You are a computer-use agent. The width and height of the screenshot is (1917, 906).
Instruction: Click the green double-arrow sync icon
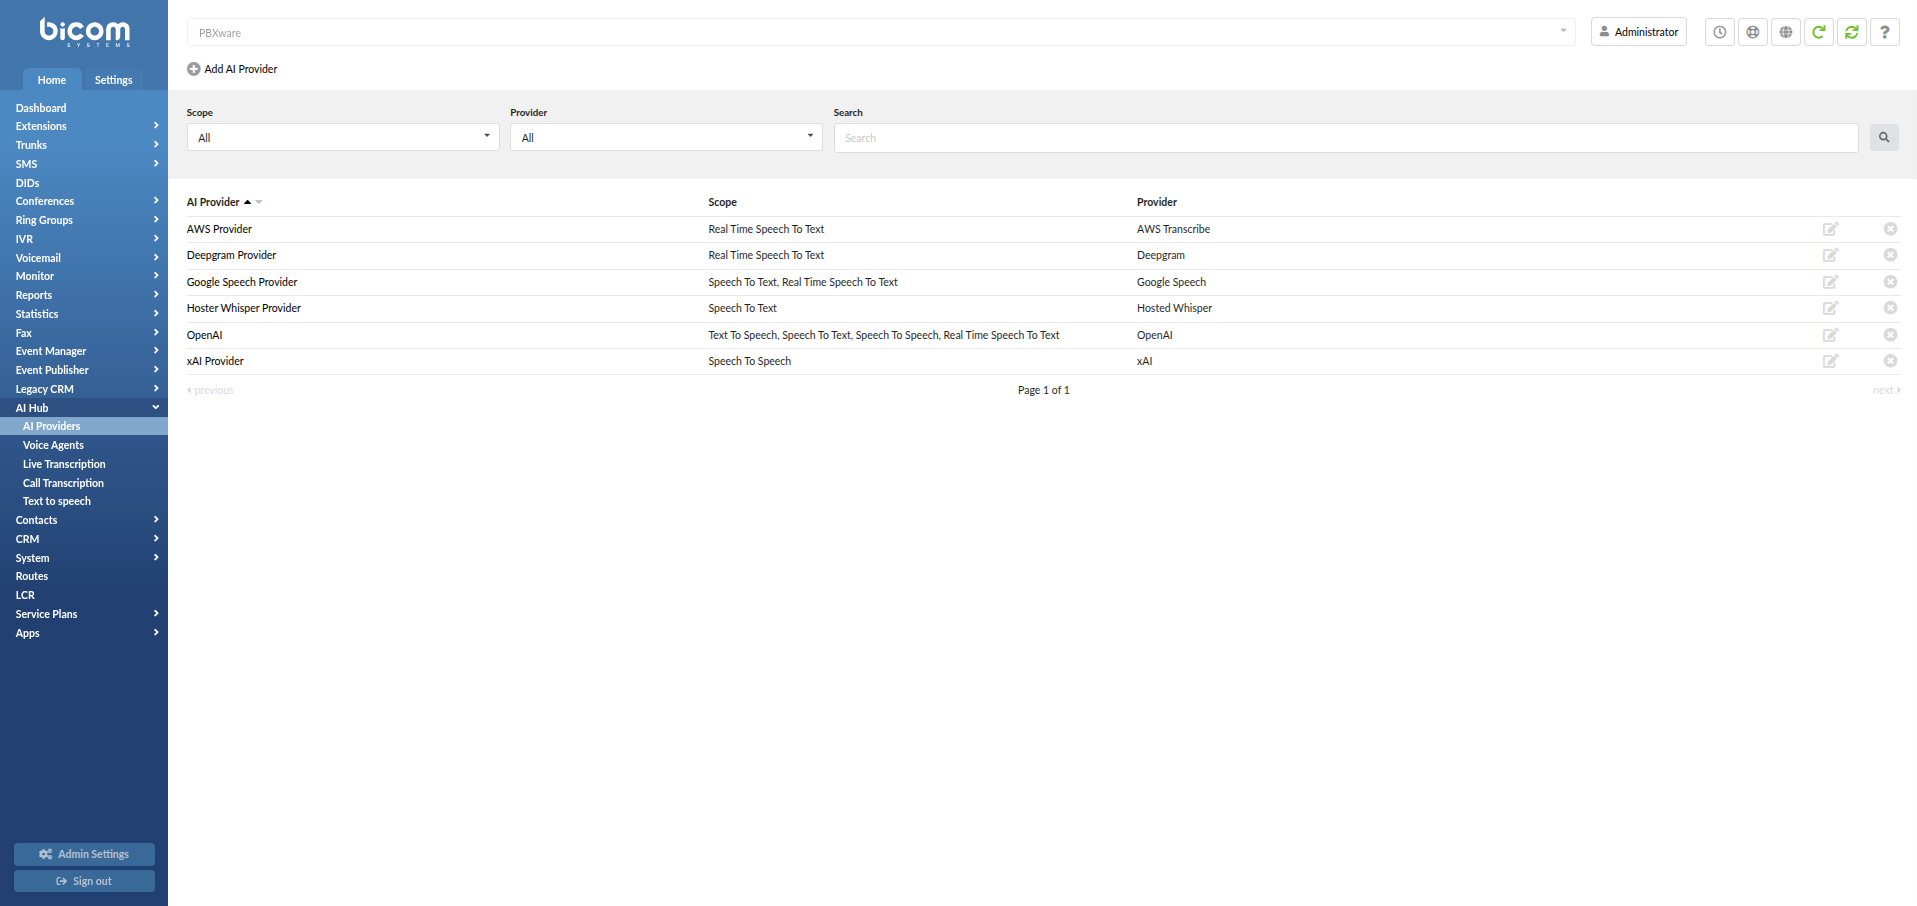coord(1851,32)
